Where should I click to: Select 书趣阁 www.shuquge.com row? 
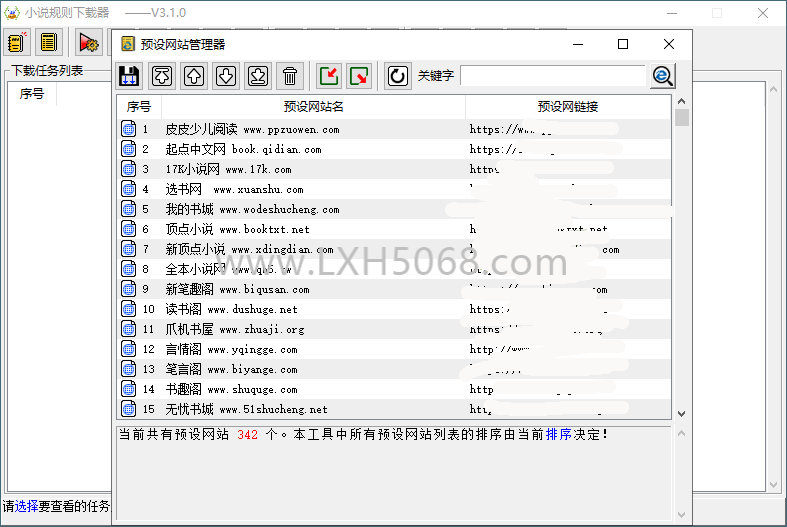pyautogui.click(x=394, y=389)
